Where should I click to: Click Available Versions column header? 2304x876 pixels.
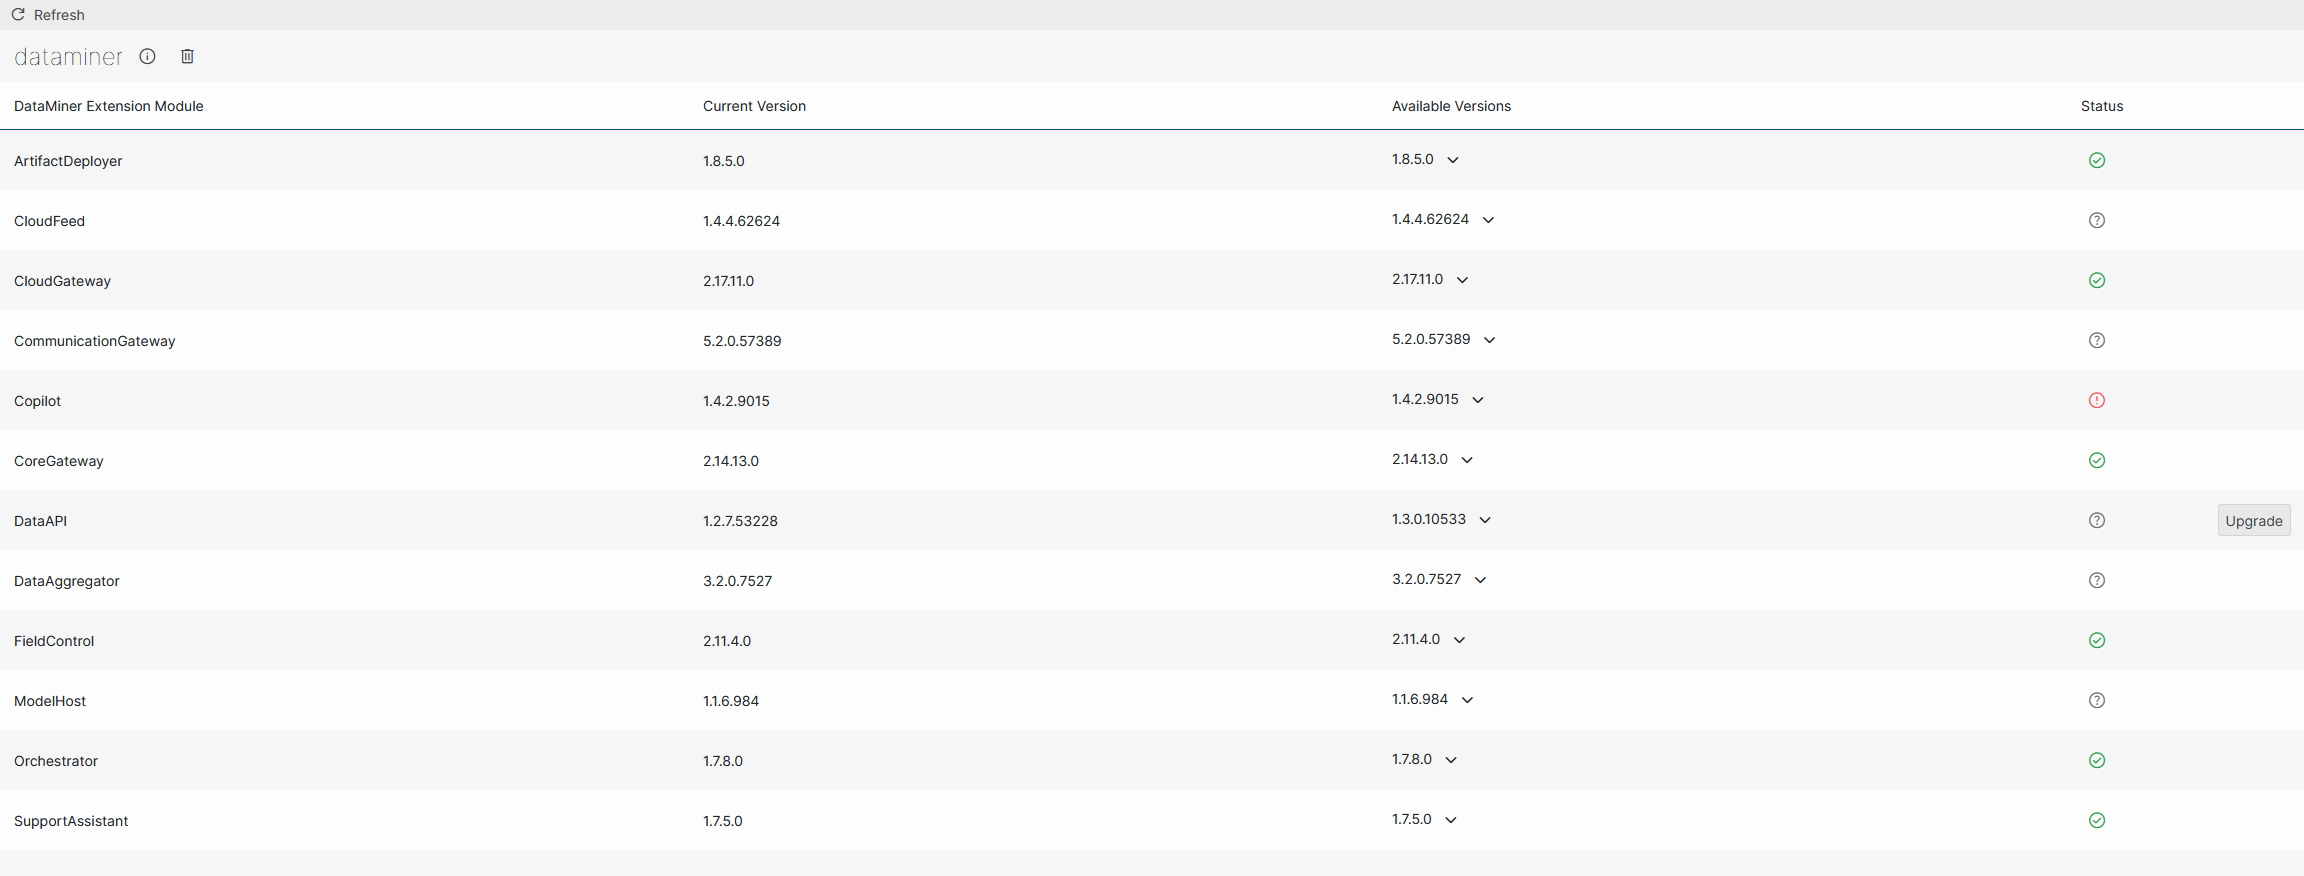tap(1451, 106)
